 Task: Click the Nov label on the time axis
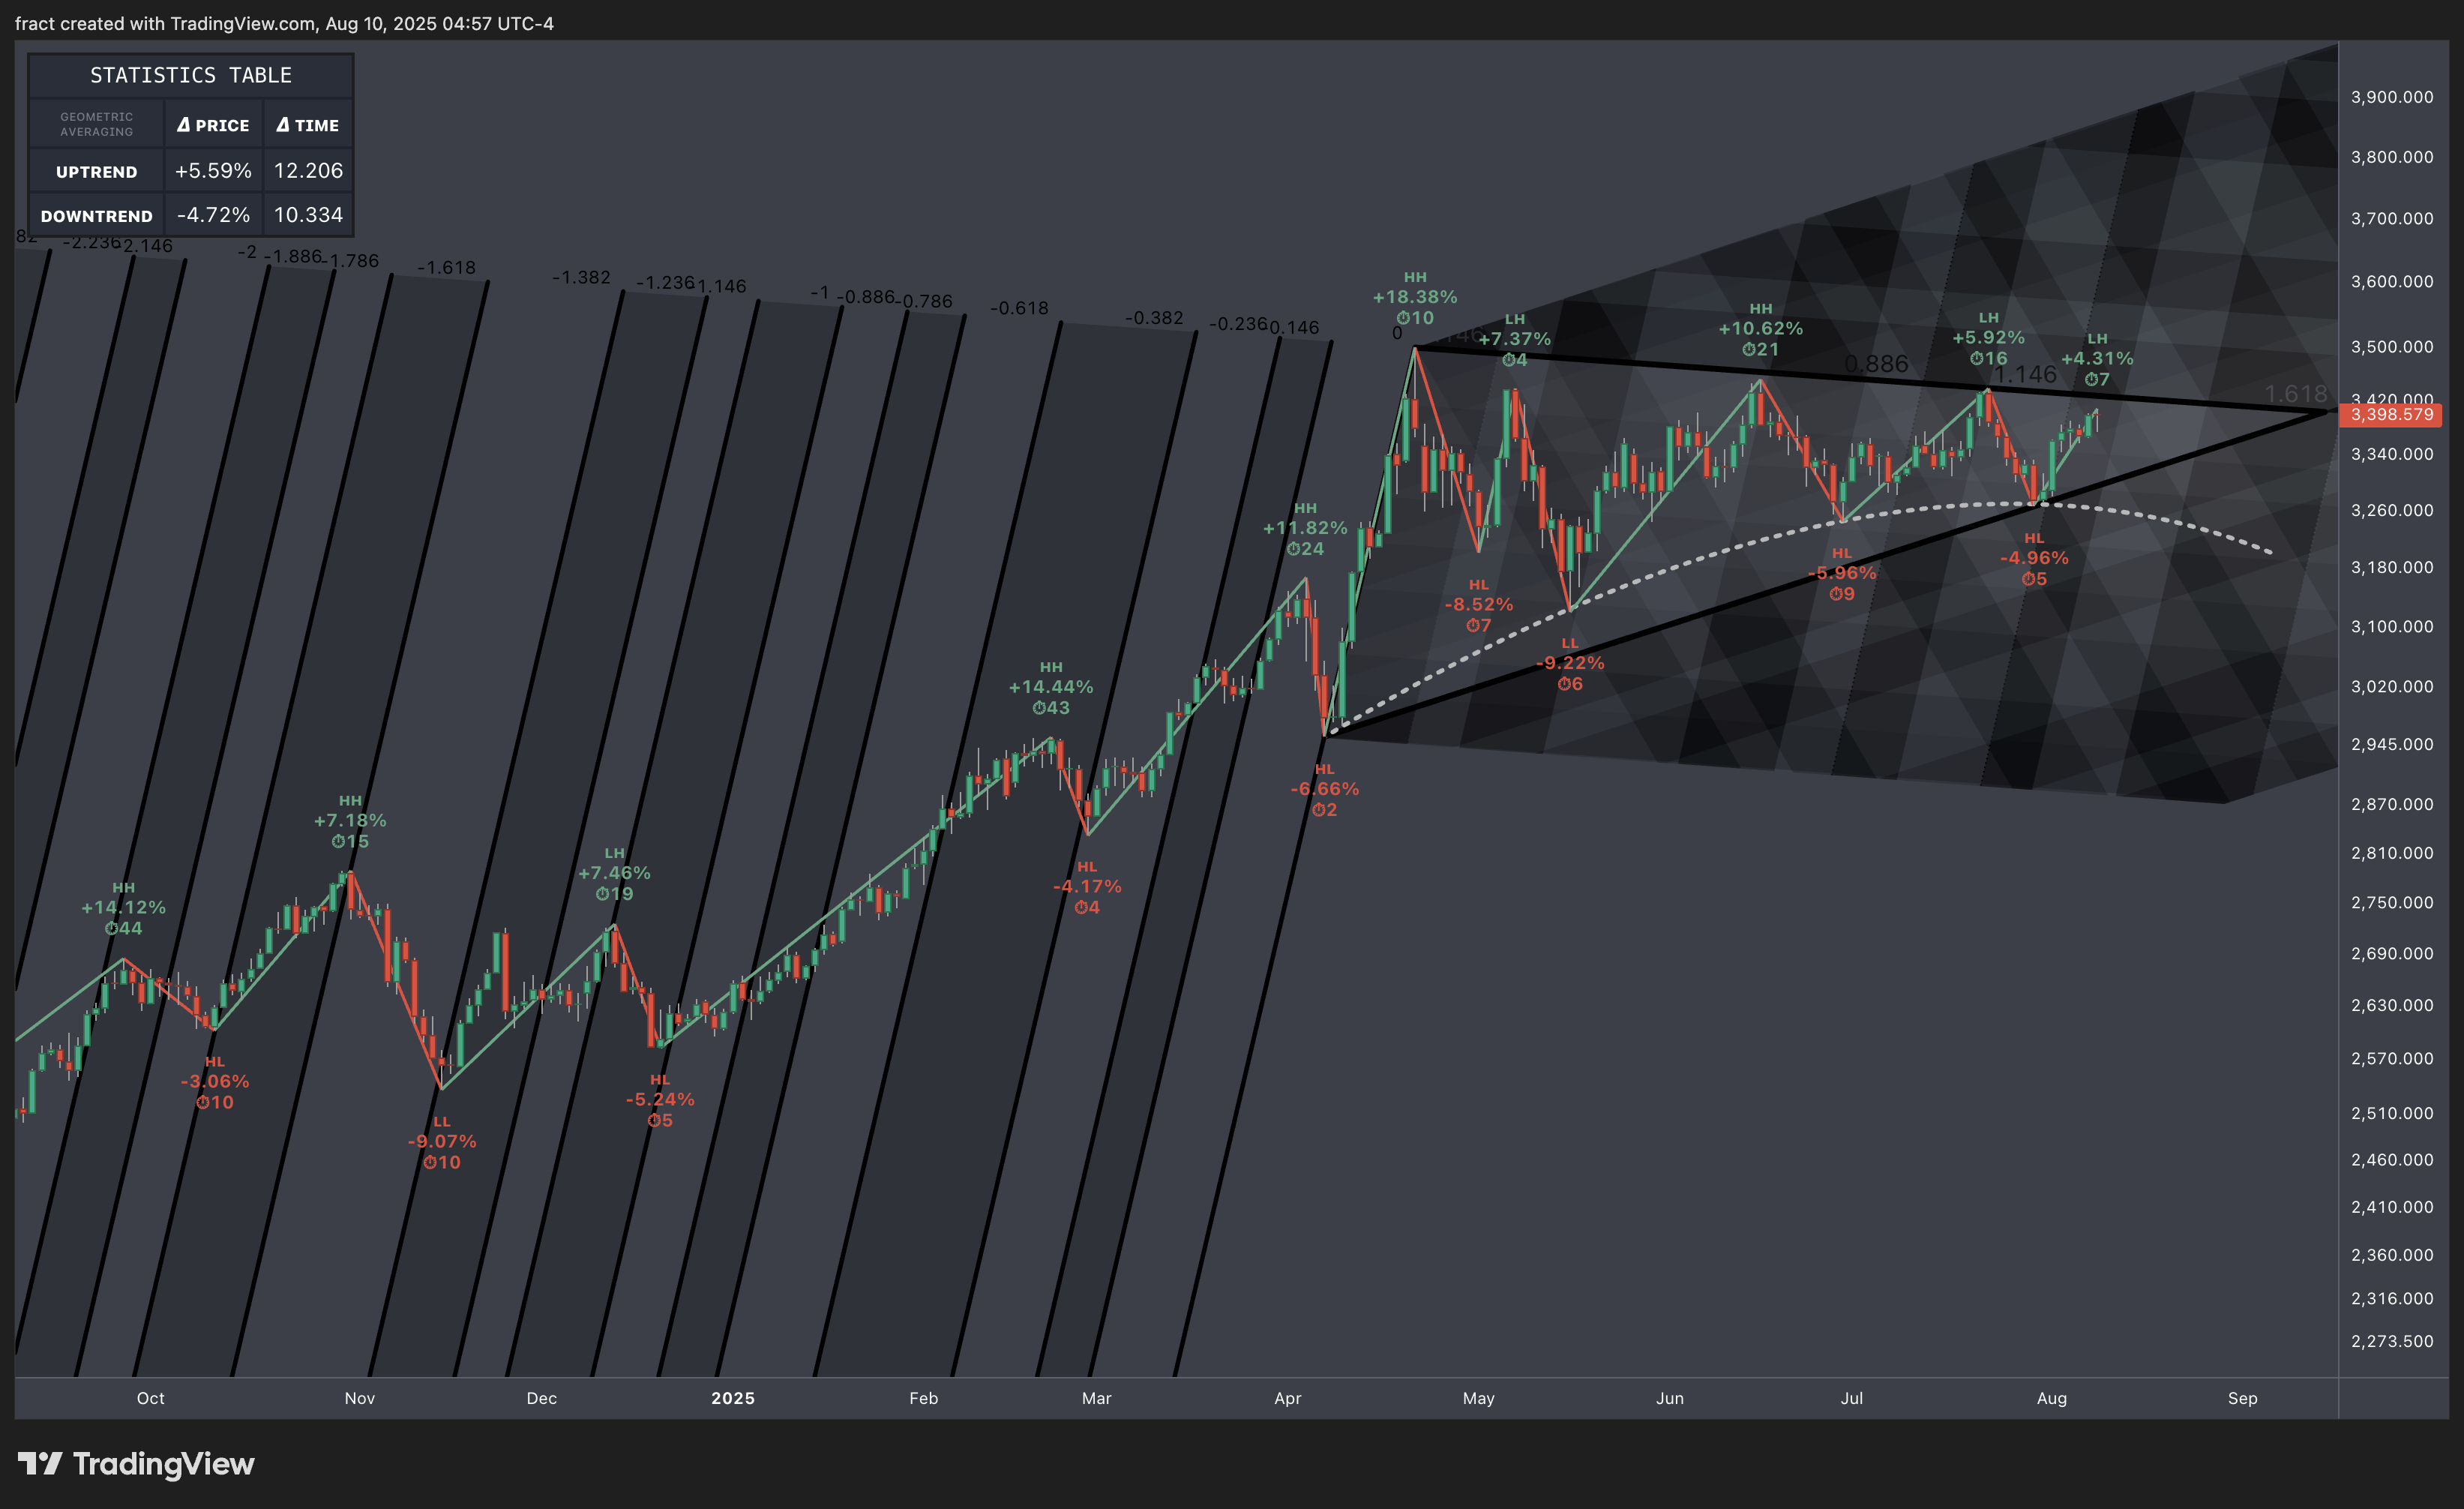click(x=360, y=1398)
